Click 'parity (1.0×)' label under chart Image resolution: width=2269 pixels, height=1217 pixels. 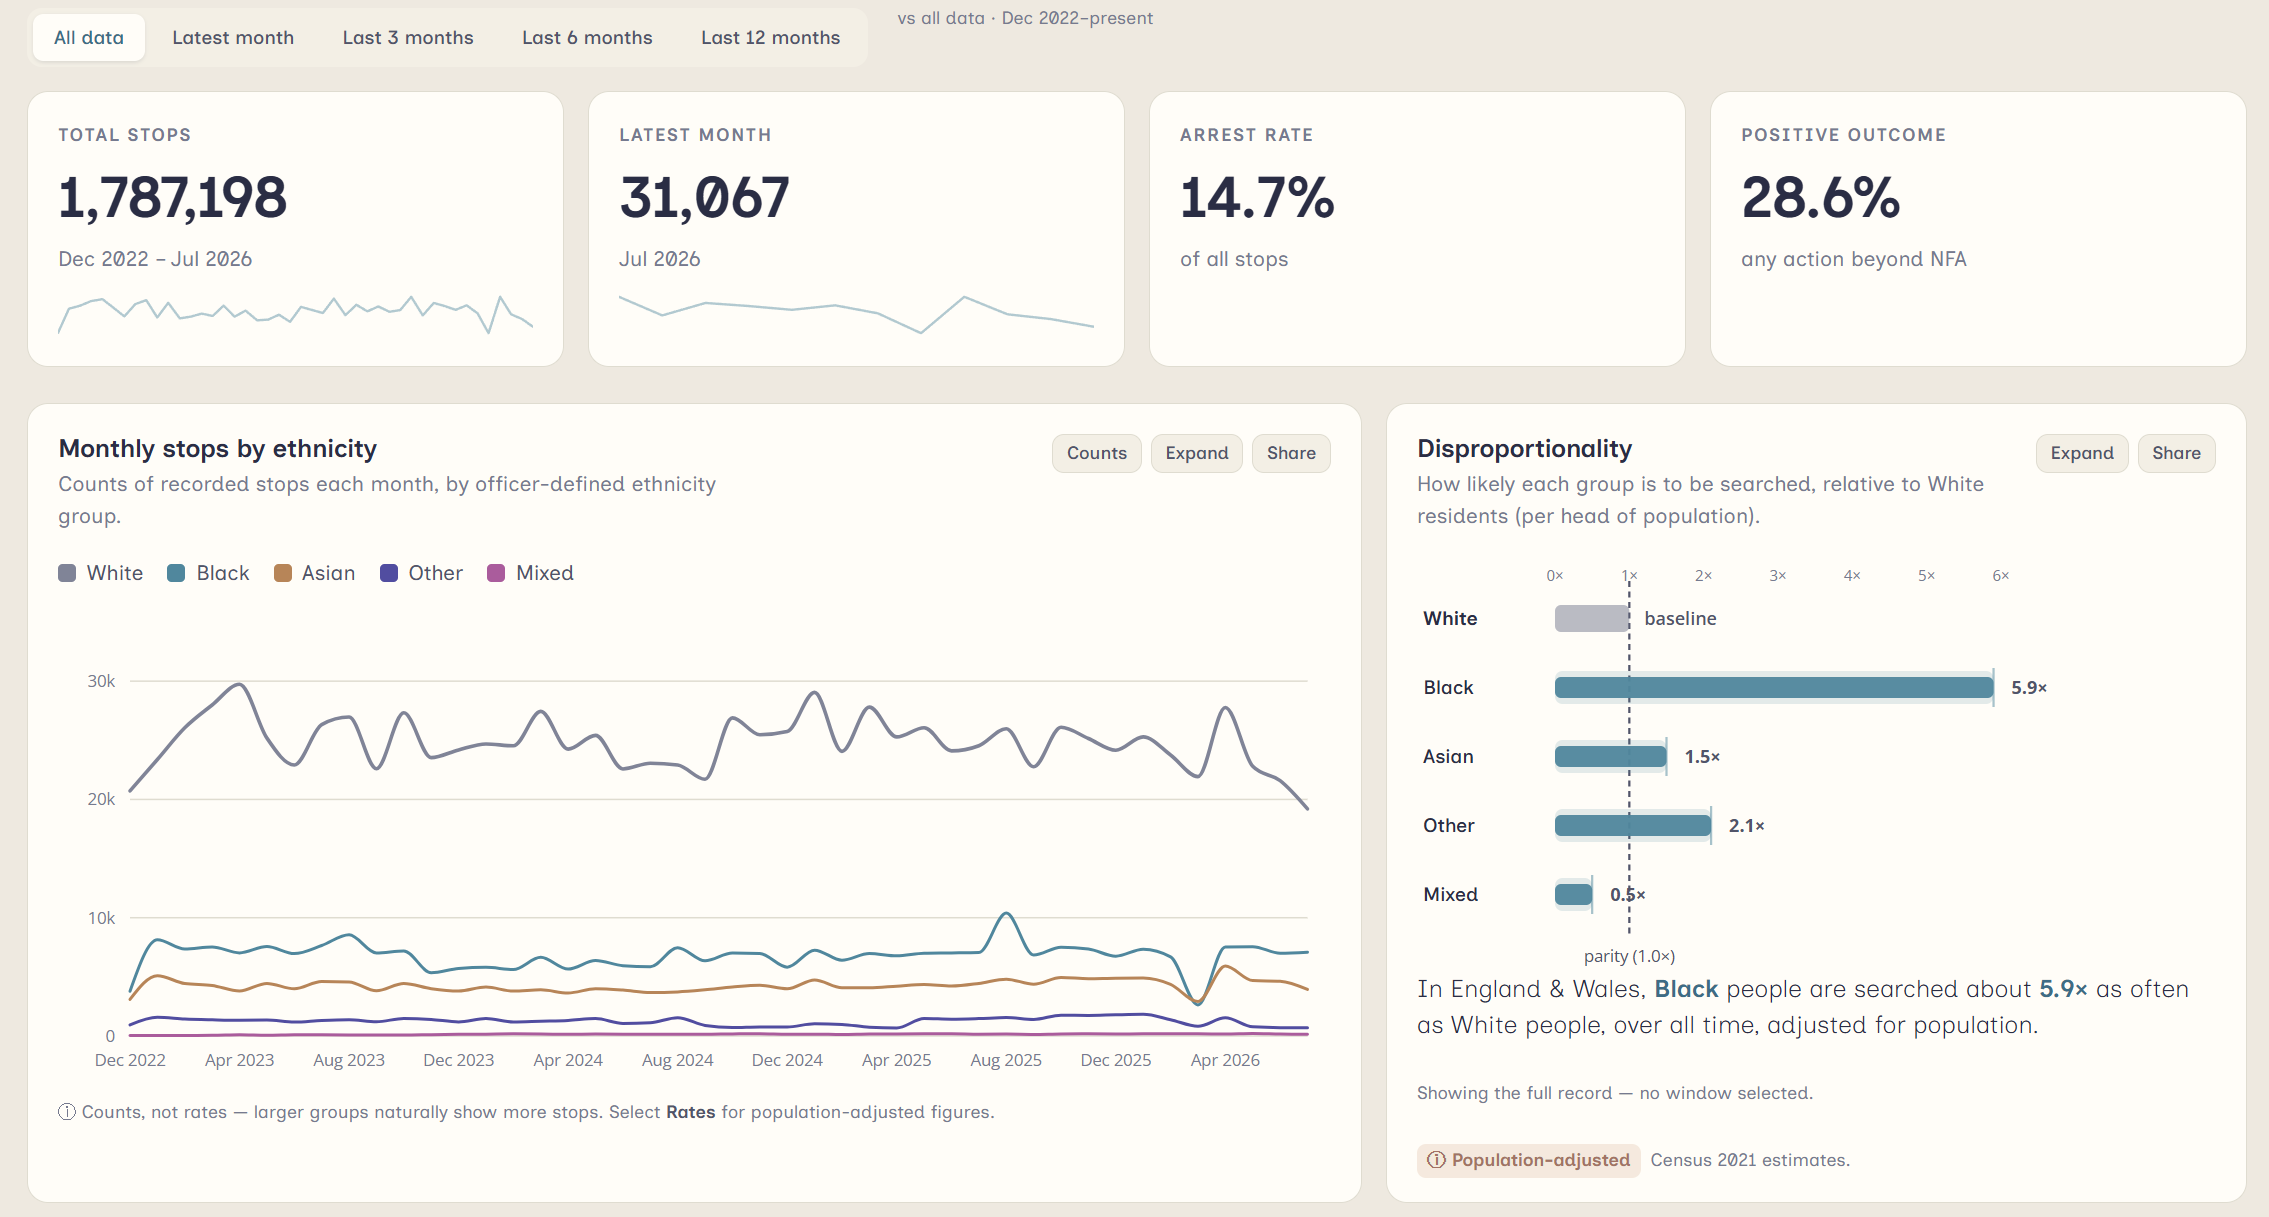click(1629, 956)
